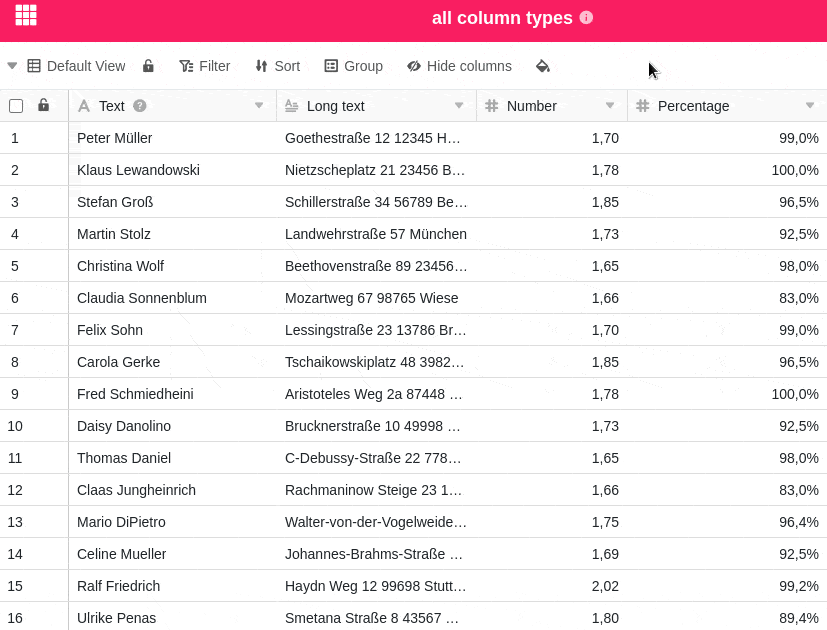
Task: Open the Percentage column dropdown arrow
Action: (x=810, y=106)
